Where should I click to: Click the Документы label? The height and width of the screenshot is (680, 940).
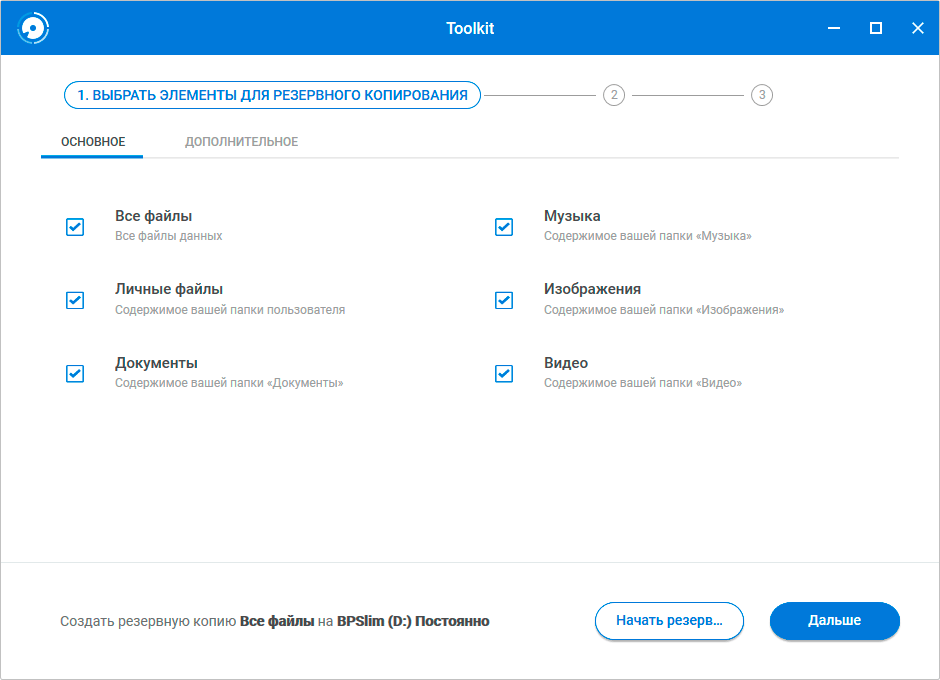156,363
